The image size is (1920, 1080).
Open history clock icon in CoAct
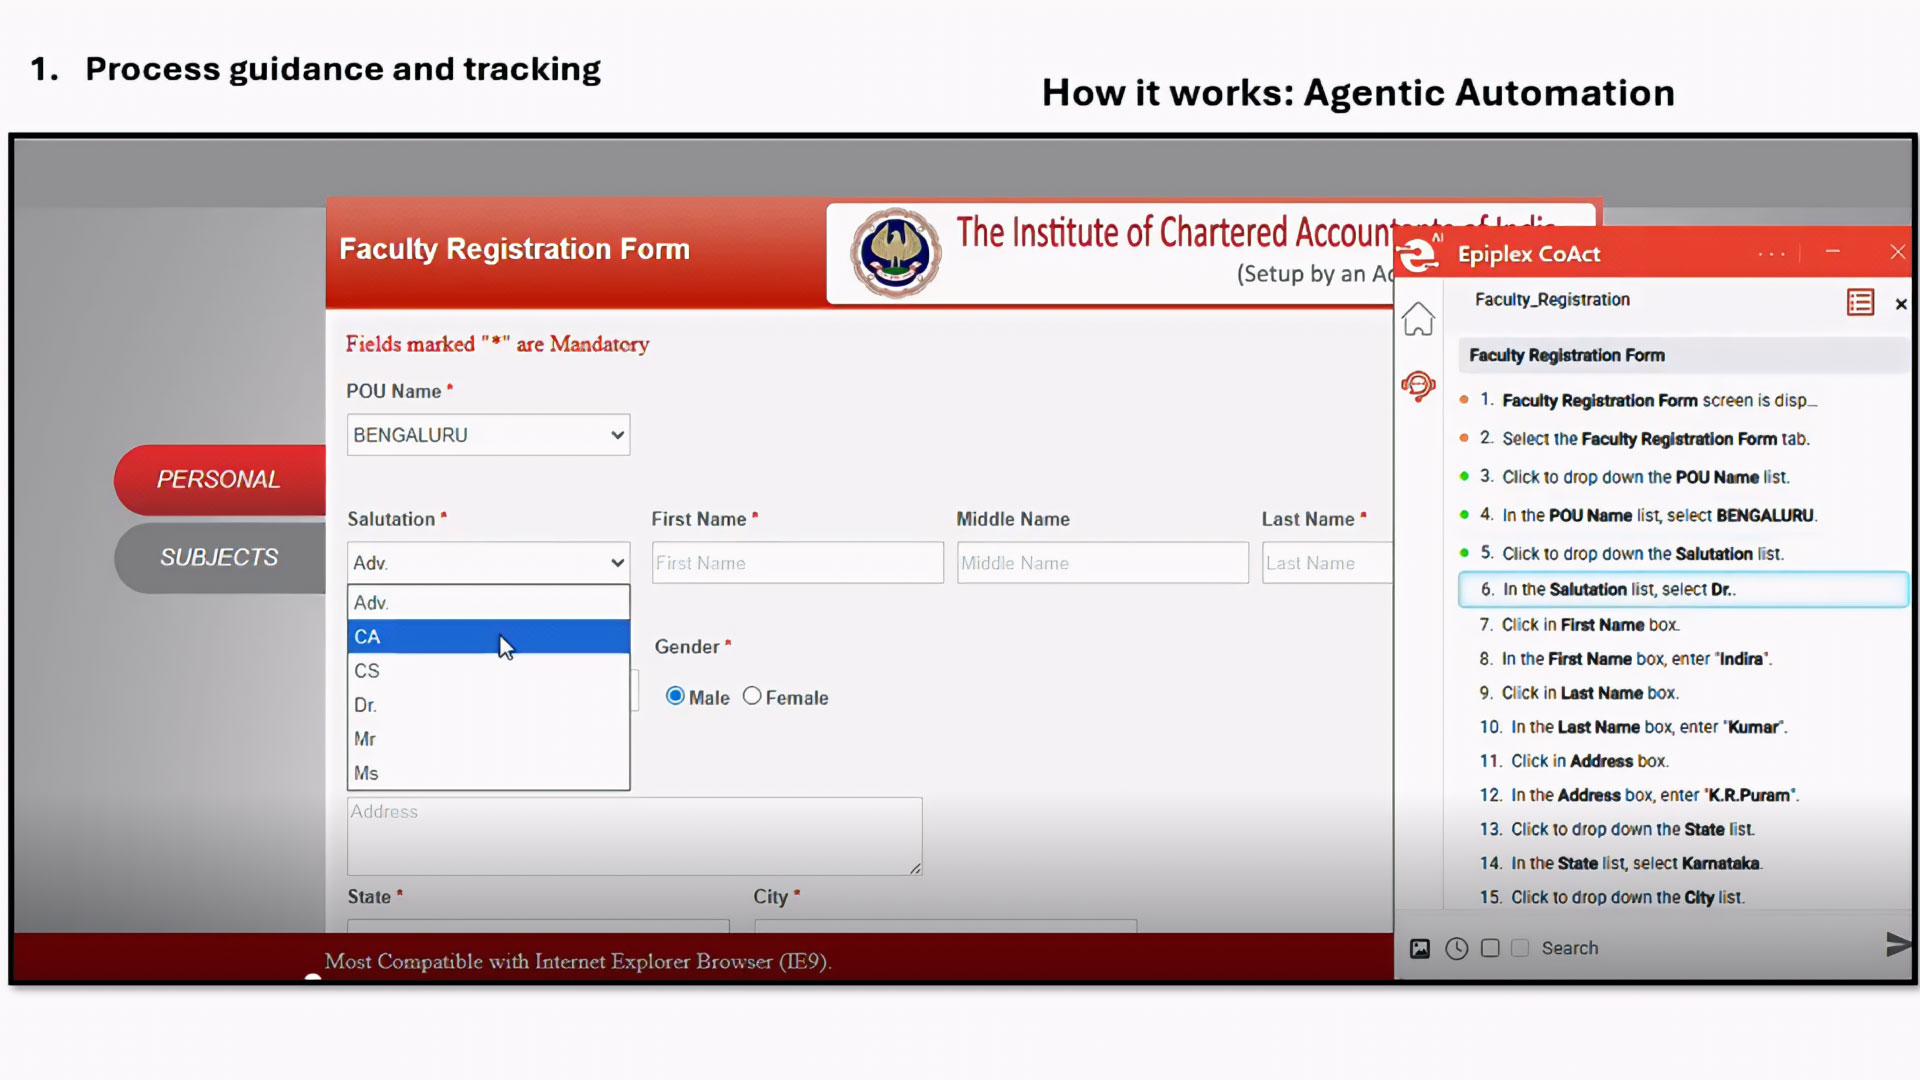click(1456, 948)
